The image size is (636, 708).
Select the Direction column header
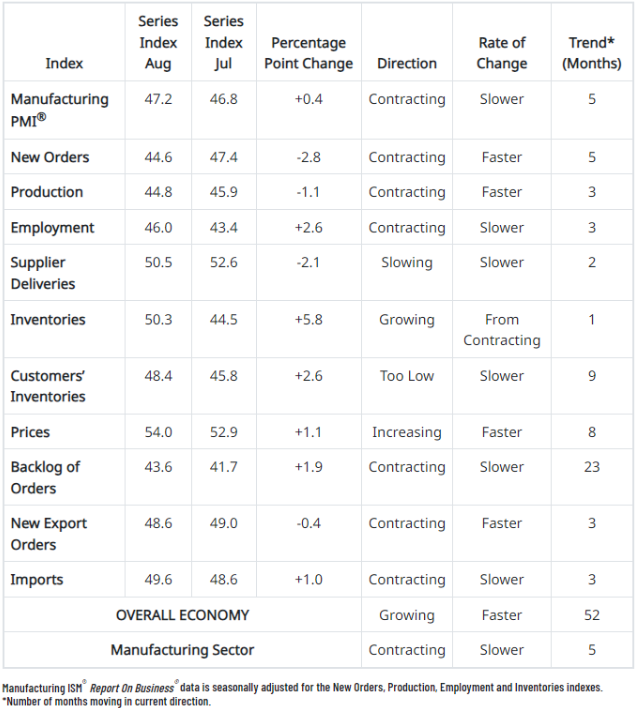click(407, 63)
